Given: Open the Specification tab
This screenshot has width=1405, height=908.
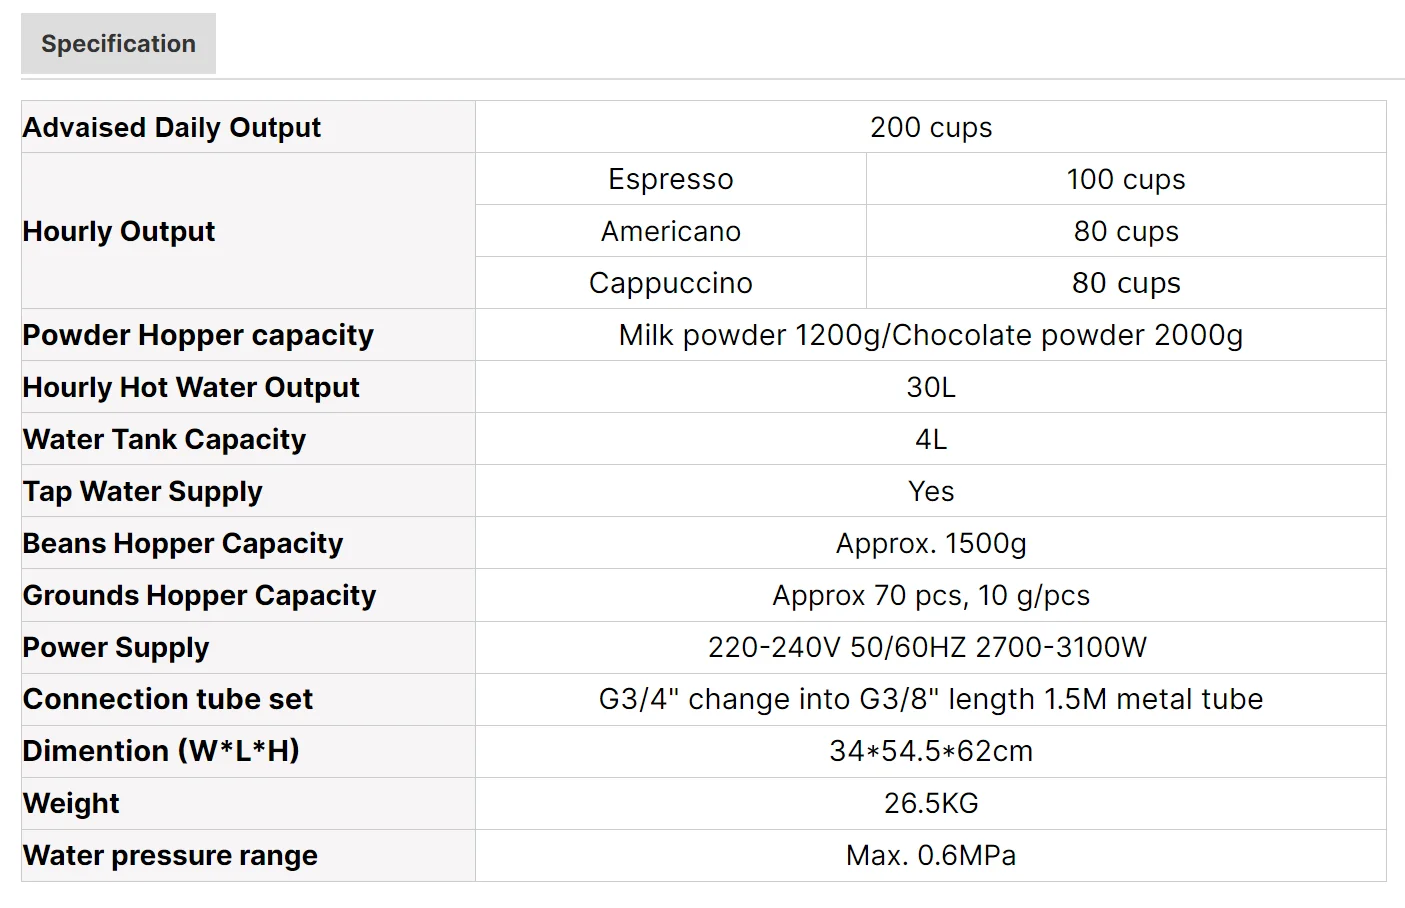Looking at the screenshot, I should [x=118, y=44].
